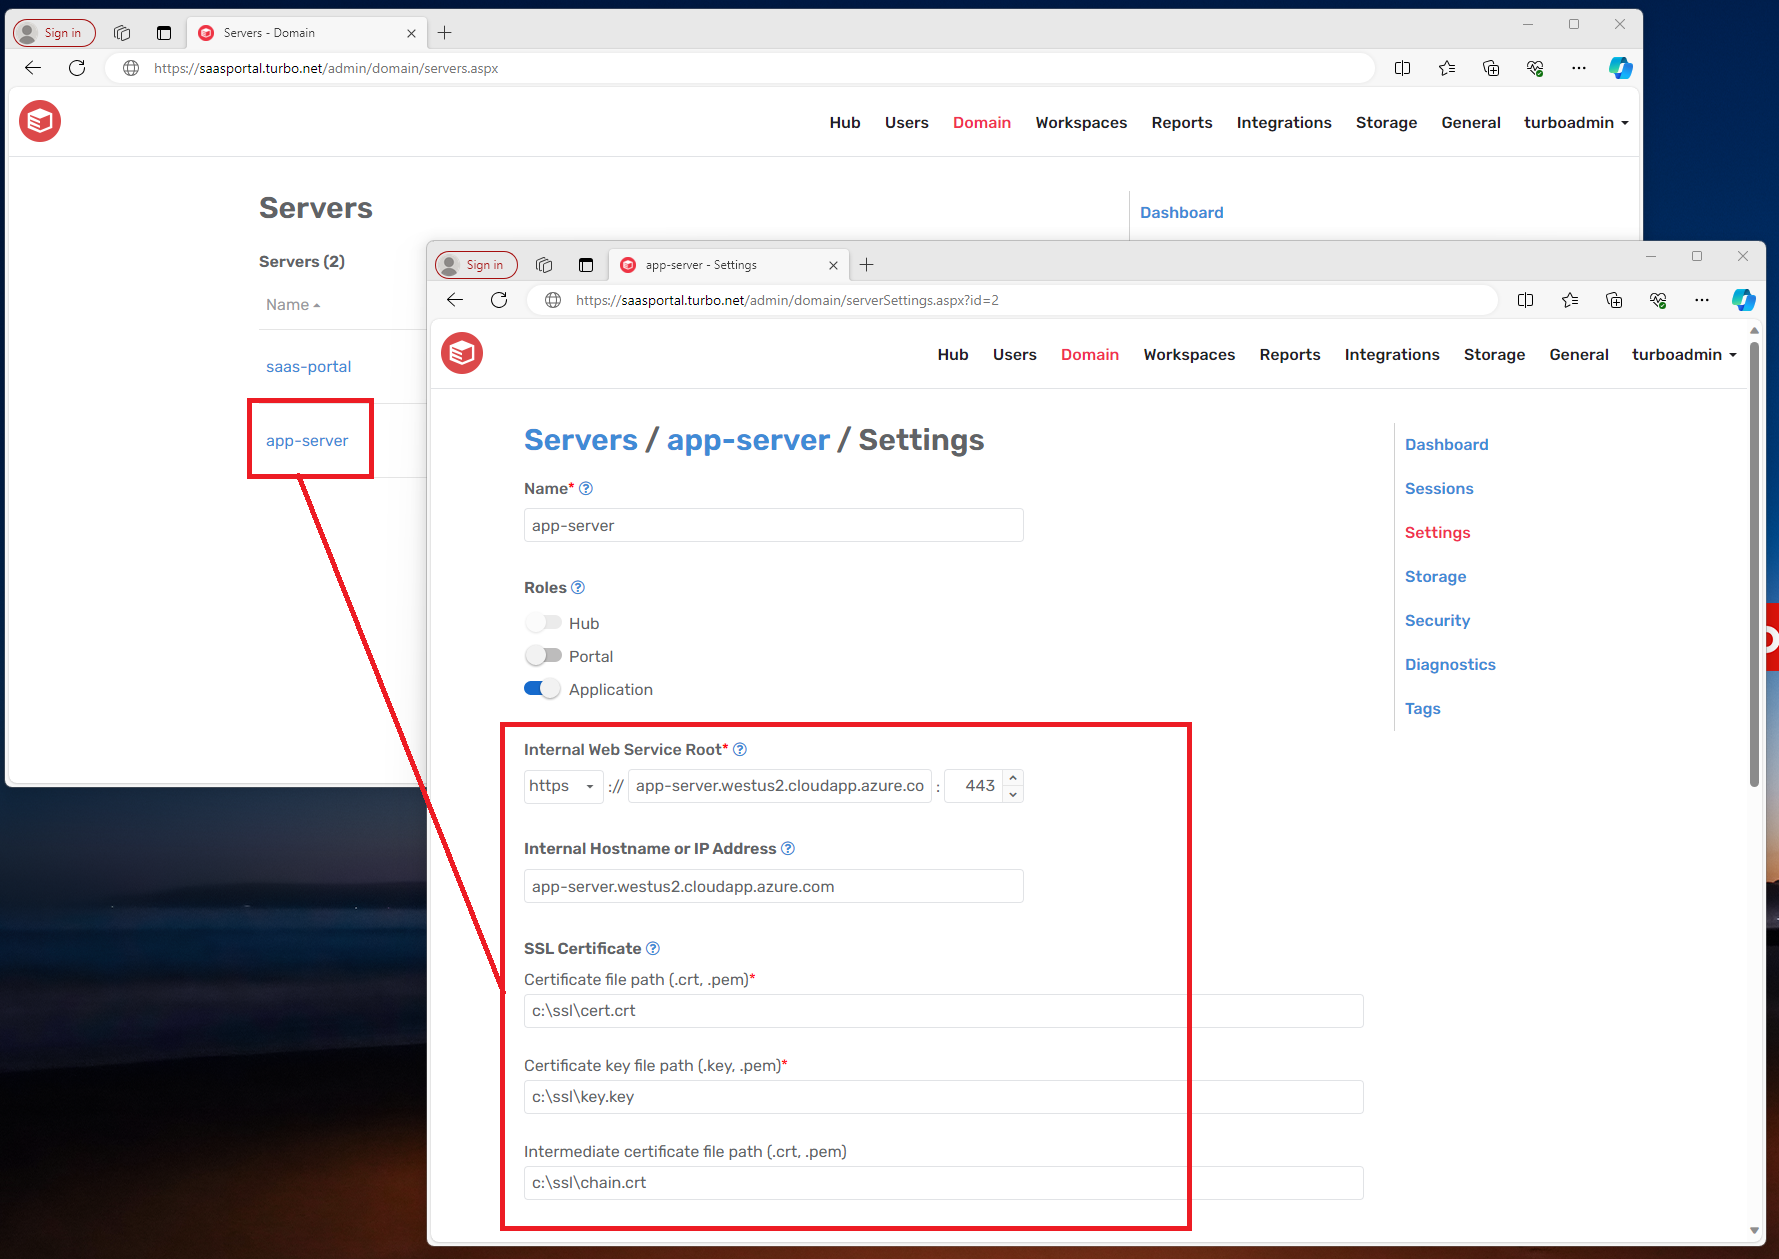1779x1259 pixels.
Task: Open the Internal Web Service Root help icon
Action: [x=740, y=749]
